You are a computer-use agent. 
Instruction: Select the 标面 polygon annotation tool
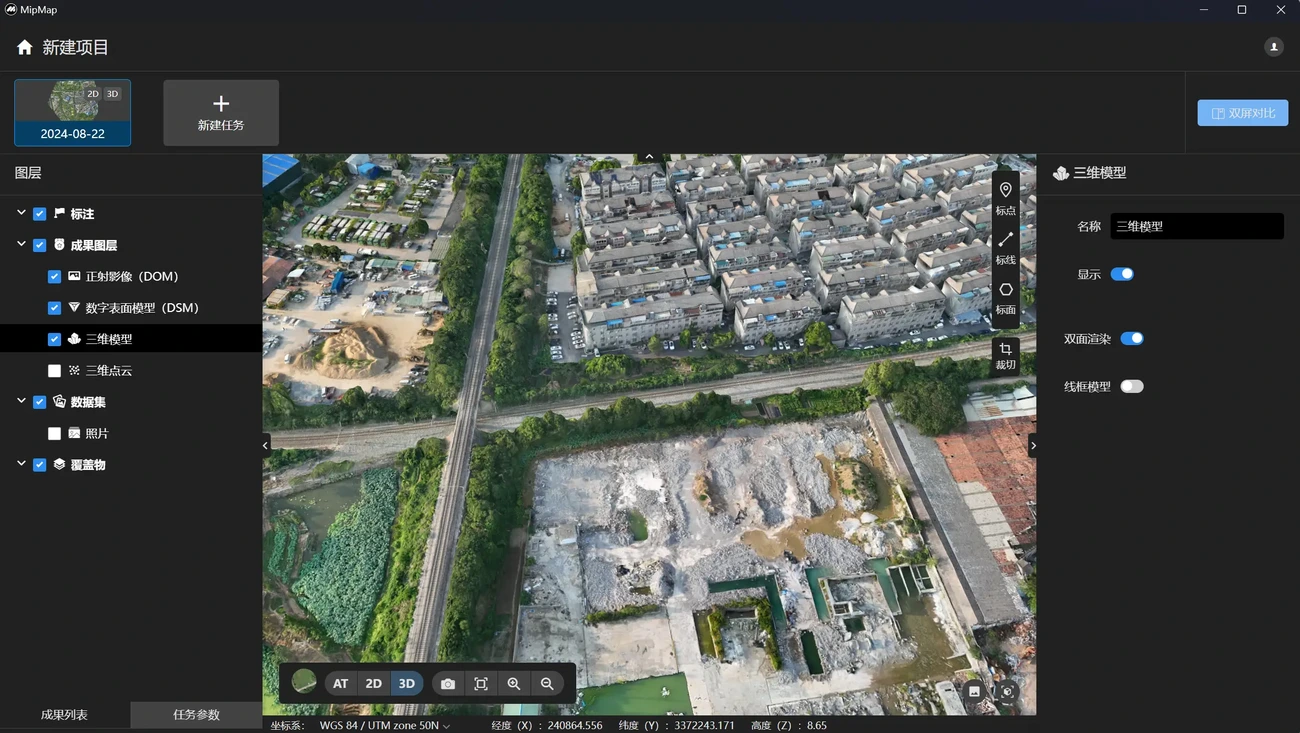tap(1005, 296)
